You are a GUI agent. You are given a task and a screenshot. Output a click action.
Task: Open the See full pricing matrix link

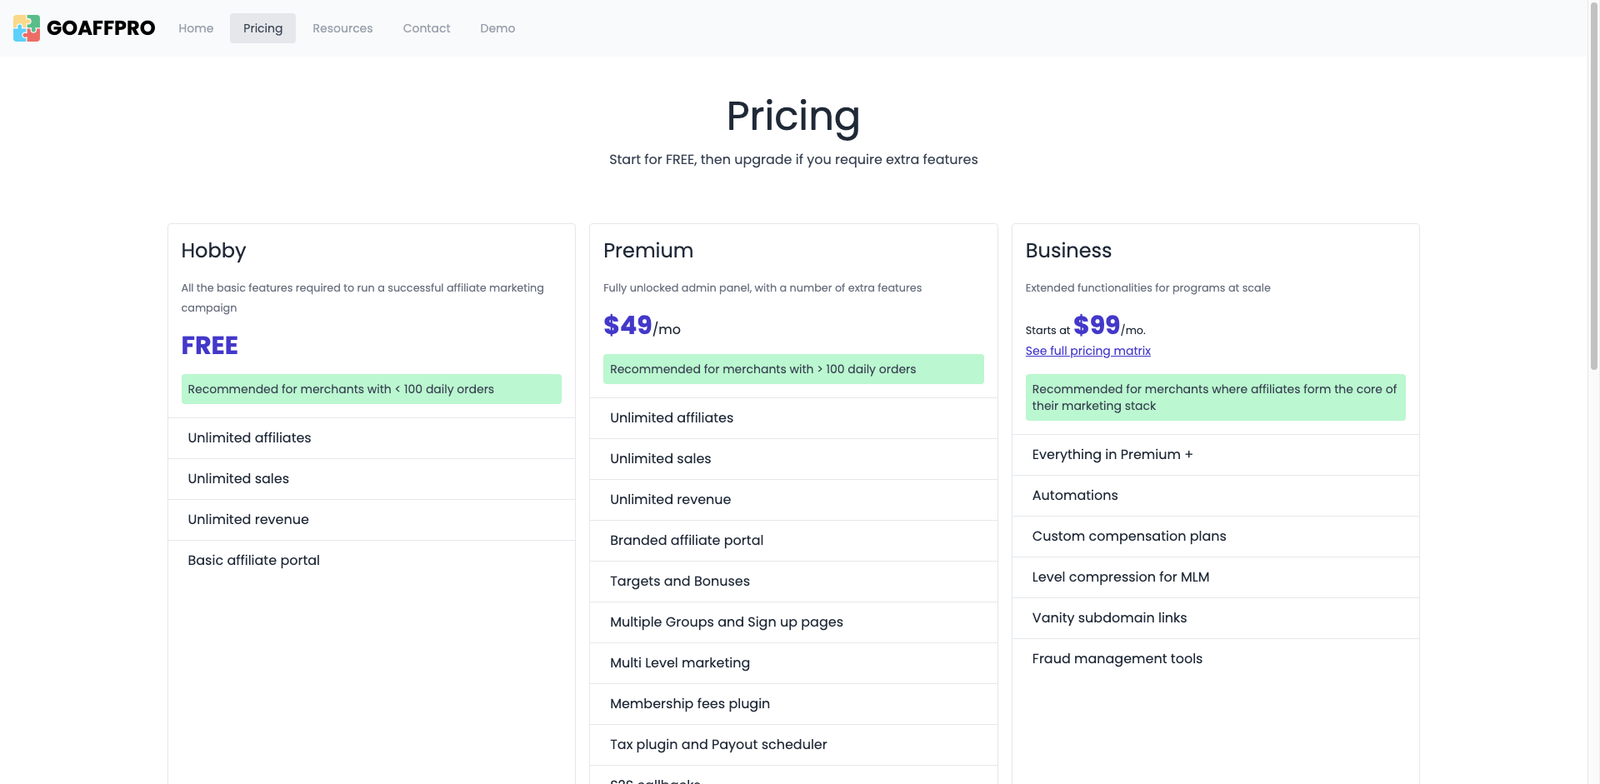click(x=1088, y=351)
